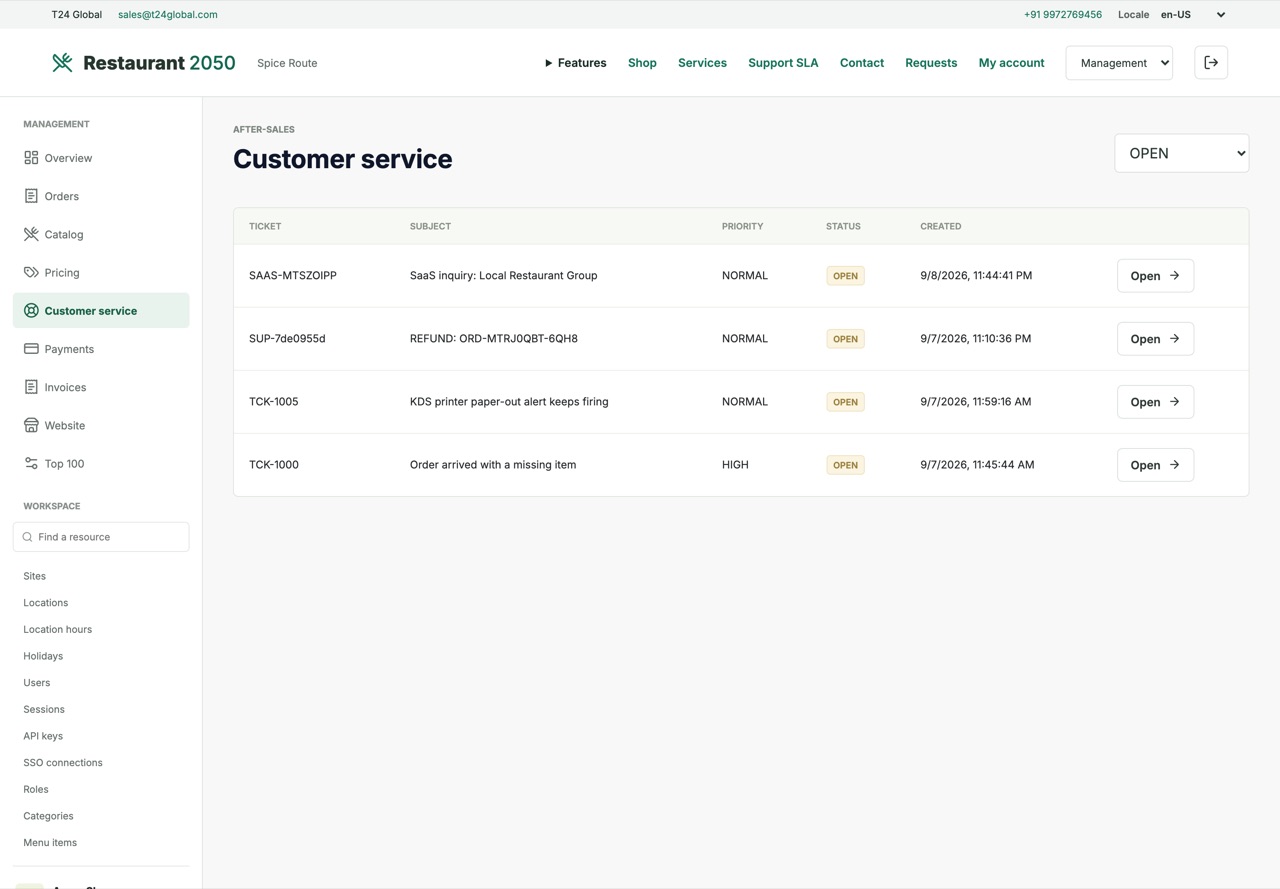
Task: Open Location hours in workspace list
Action: point(58,630)
